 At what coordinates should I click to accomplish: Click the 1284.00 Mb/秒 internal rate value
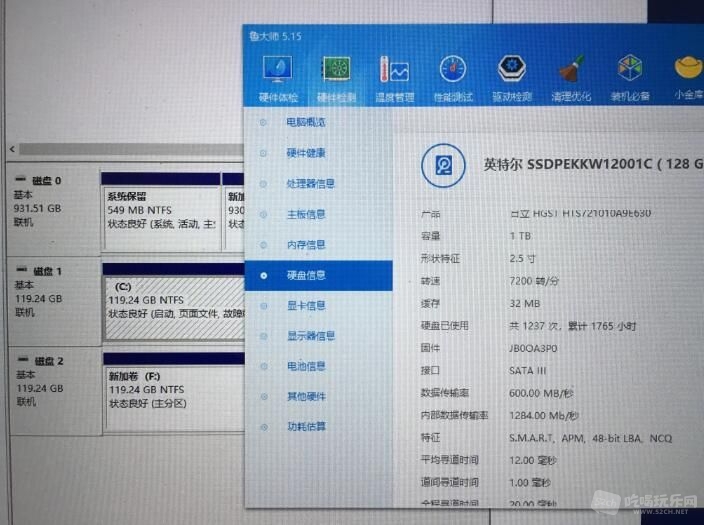[x=544, y=416]
